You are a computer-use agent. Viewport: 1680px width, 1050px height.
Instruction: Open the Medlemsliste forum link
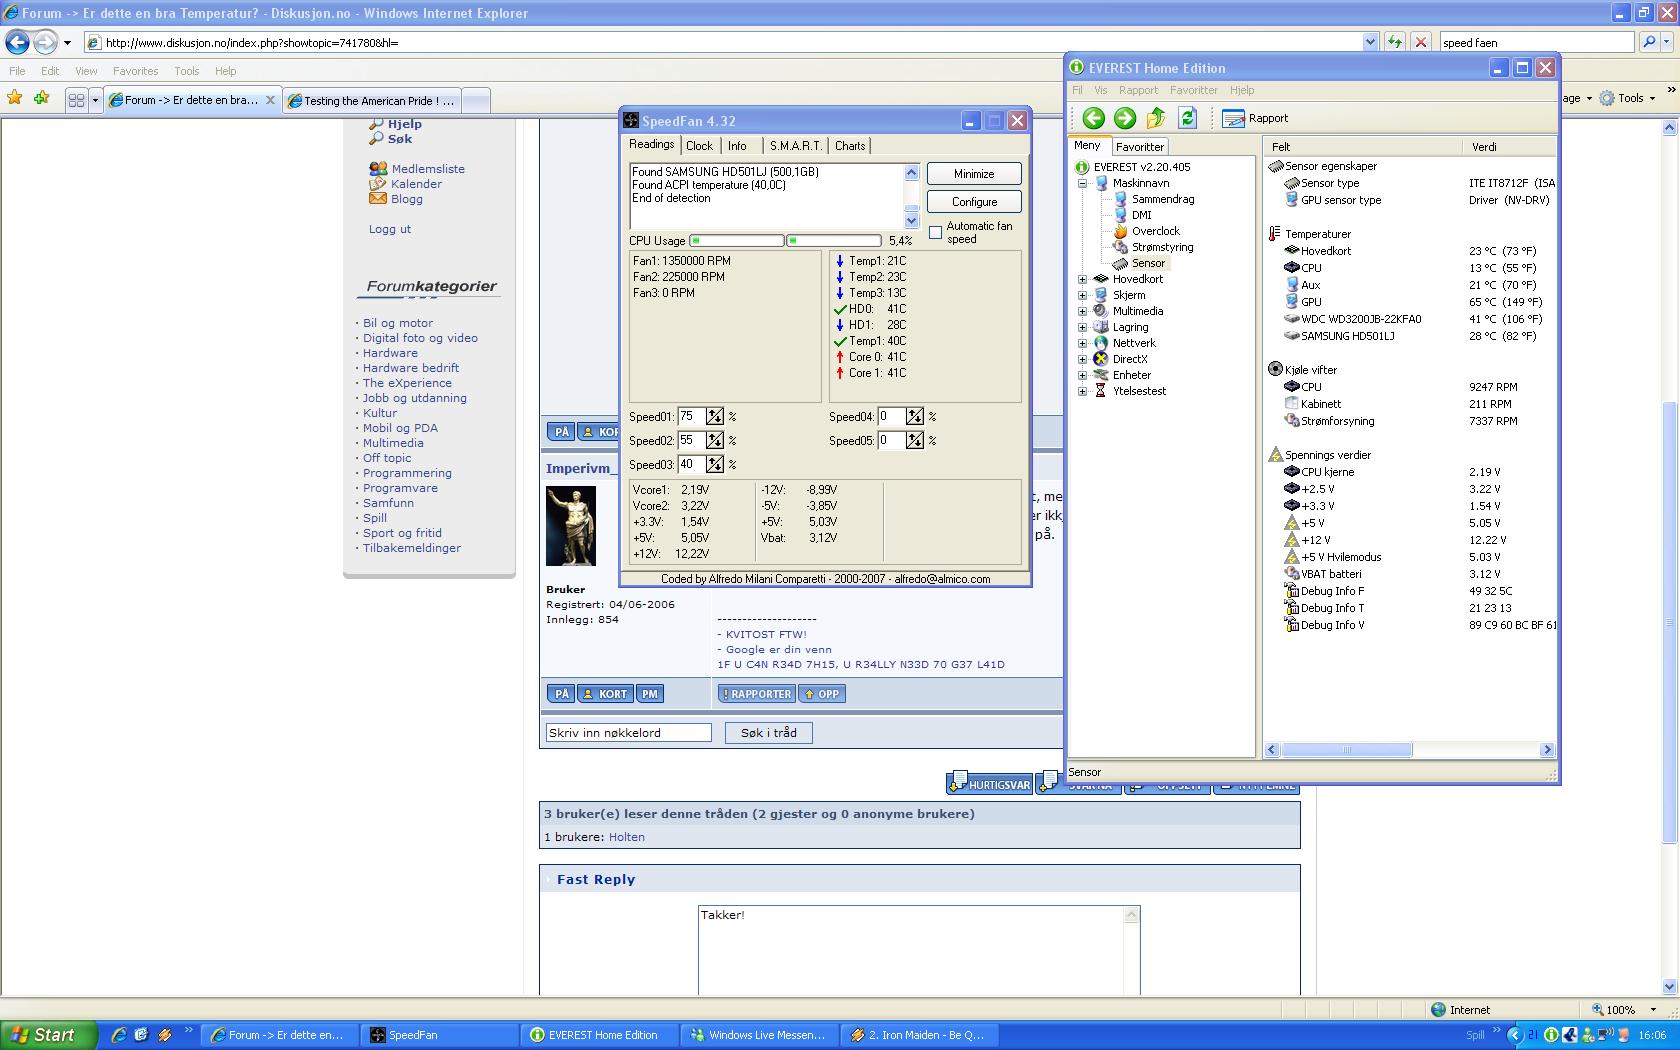[428, 169]
